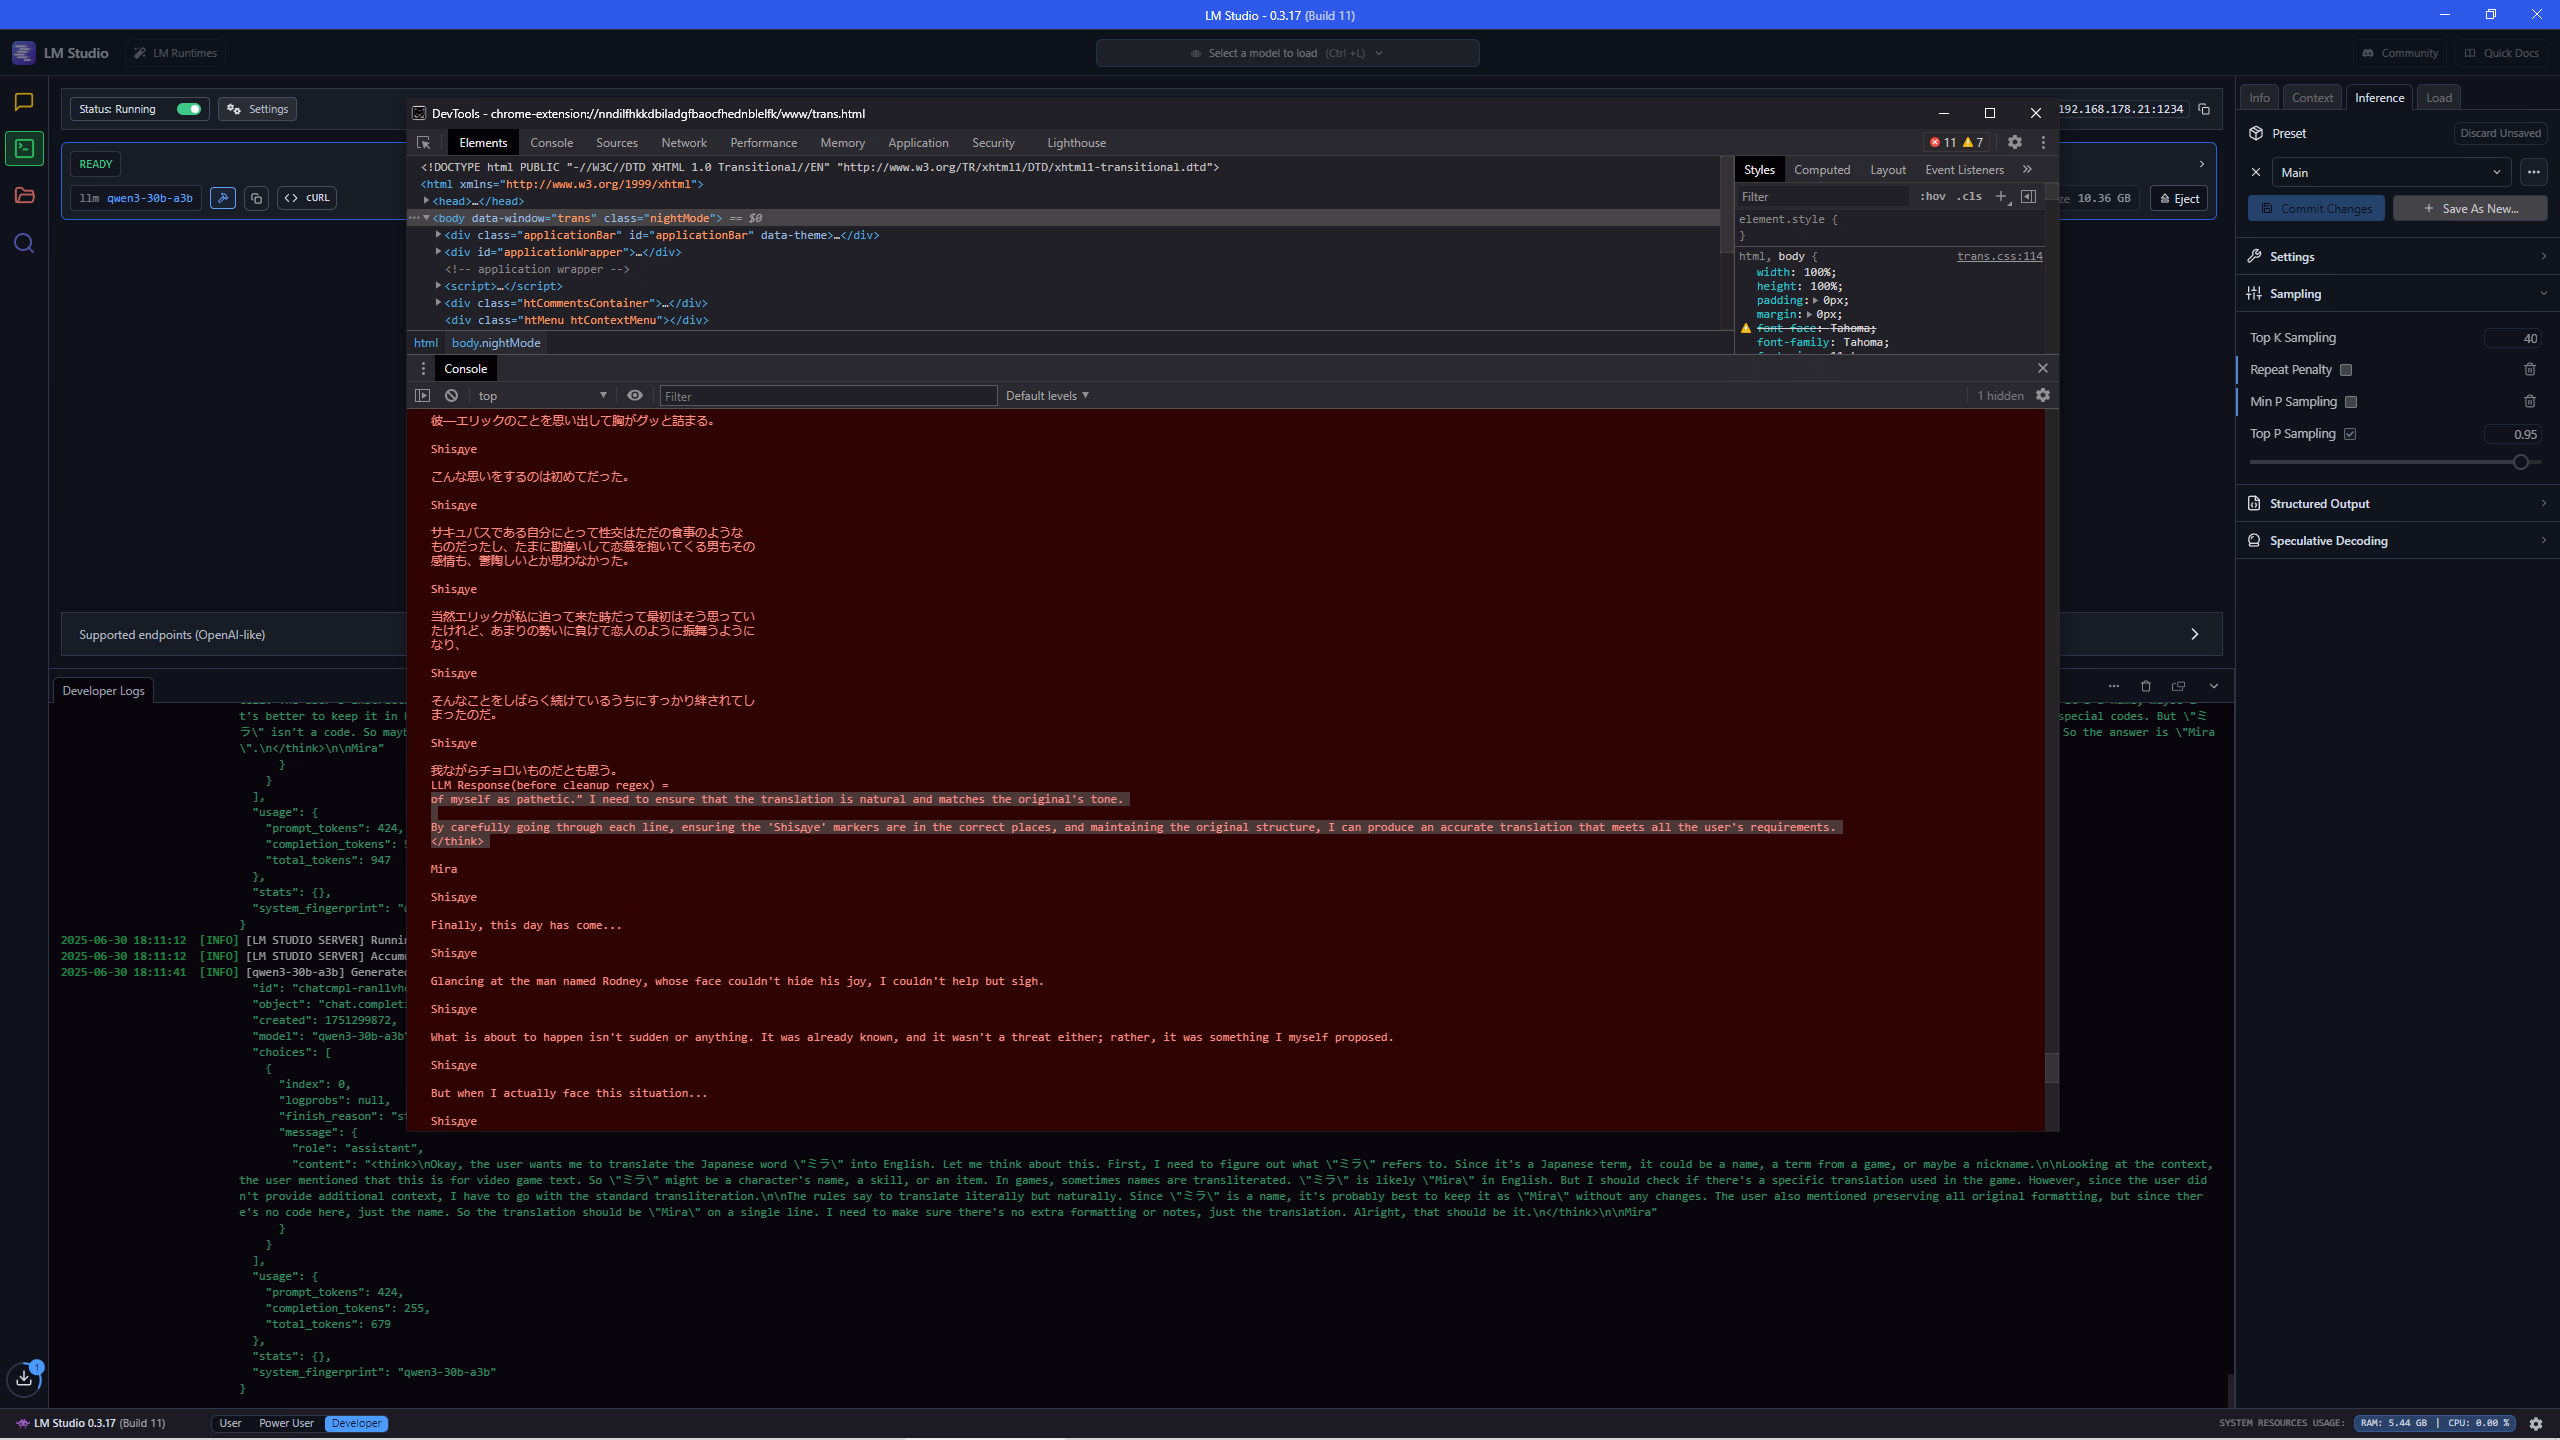Expand Supported endpoints chevron

tap(2195, 634)
